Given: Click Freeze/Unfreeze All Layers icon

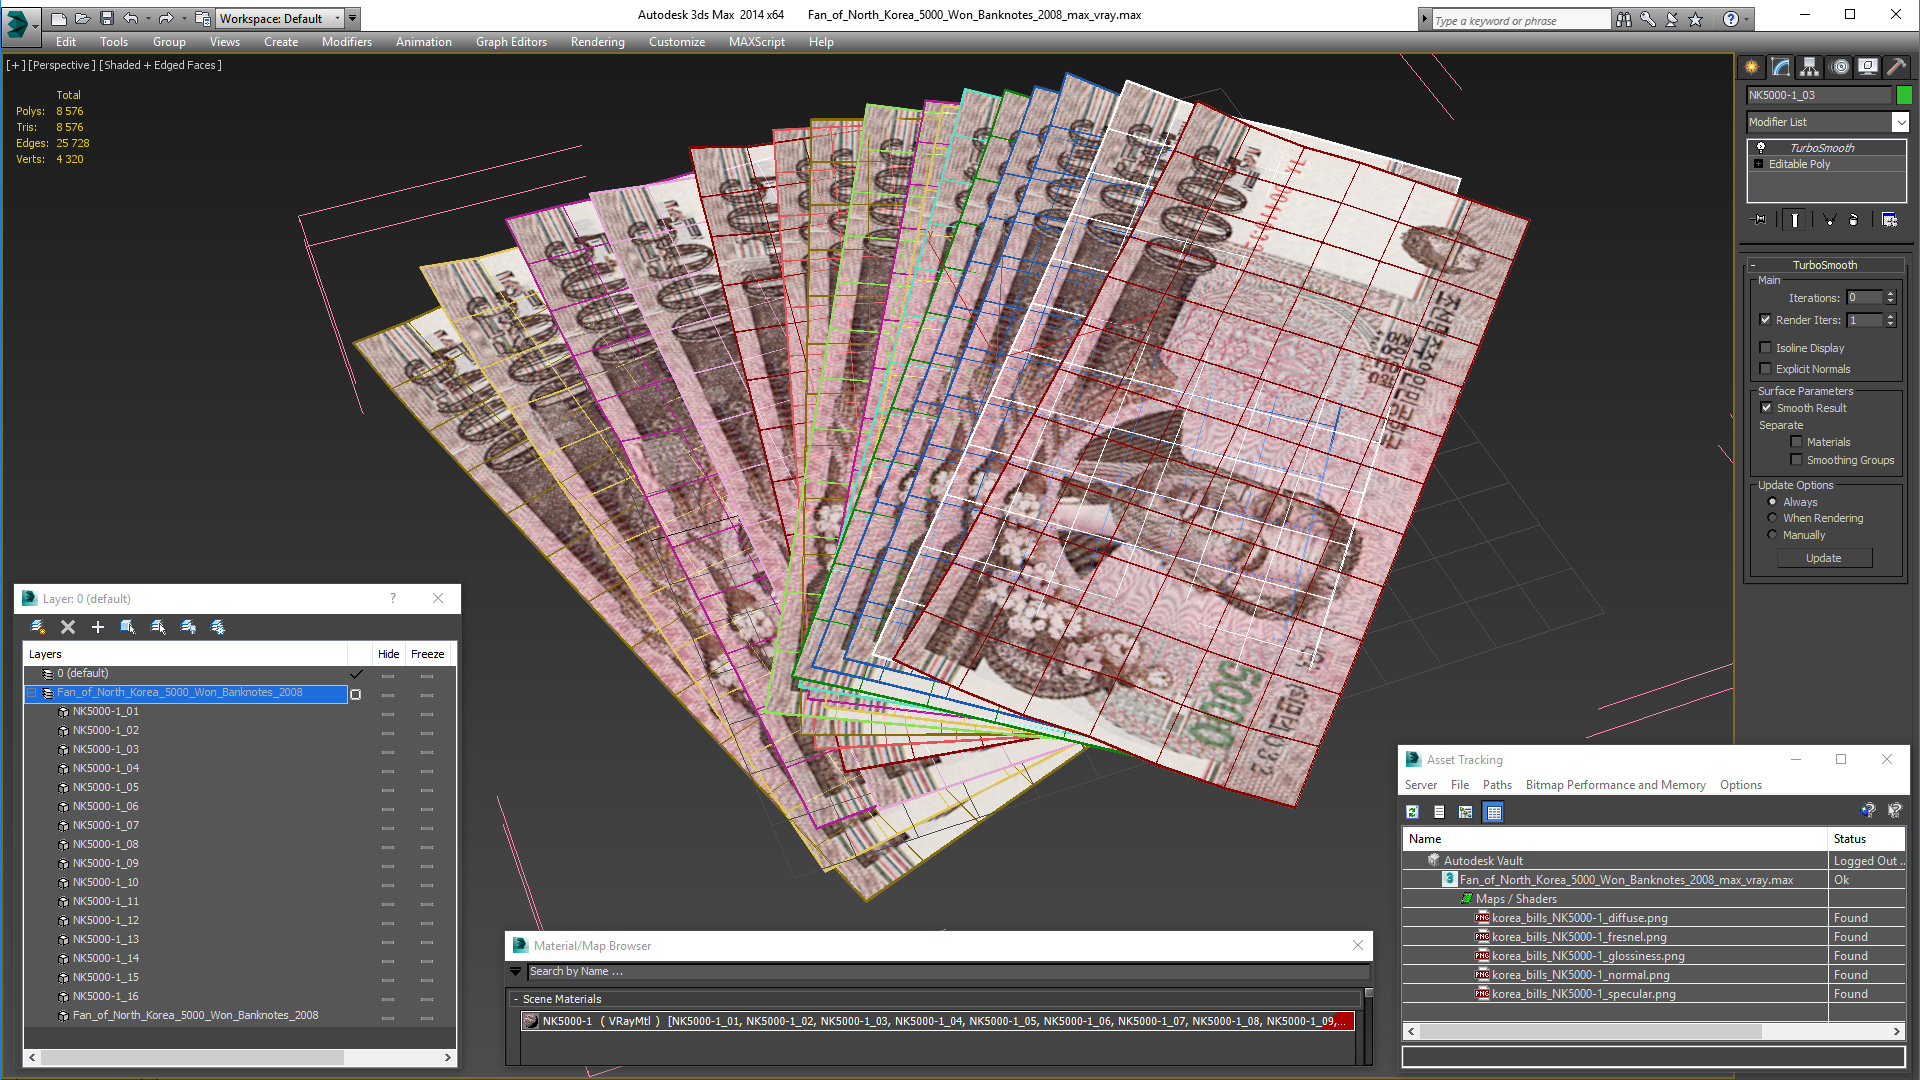Looking at the screenshot, I should [x=218, y=627].
